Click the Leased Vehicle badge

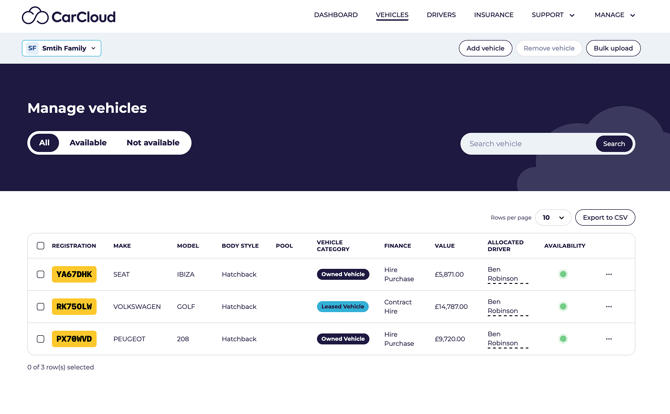click(343, 306)
